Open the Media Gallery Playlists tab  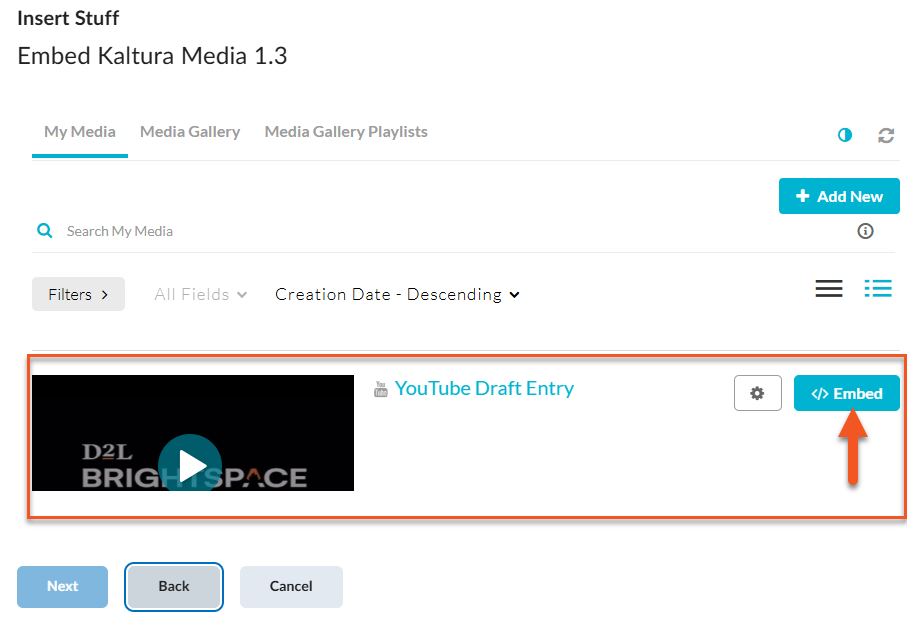point(346,132)
